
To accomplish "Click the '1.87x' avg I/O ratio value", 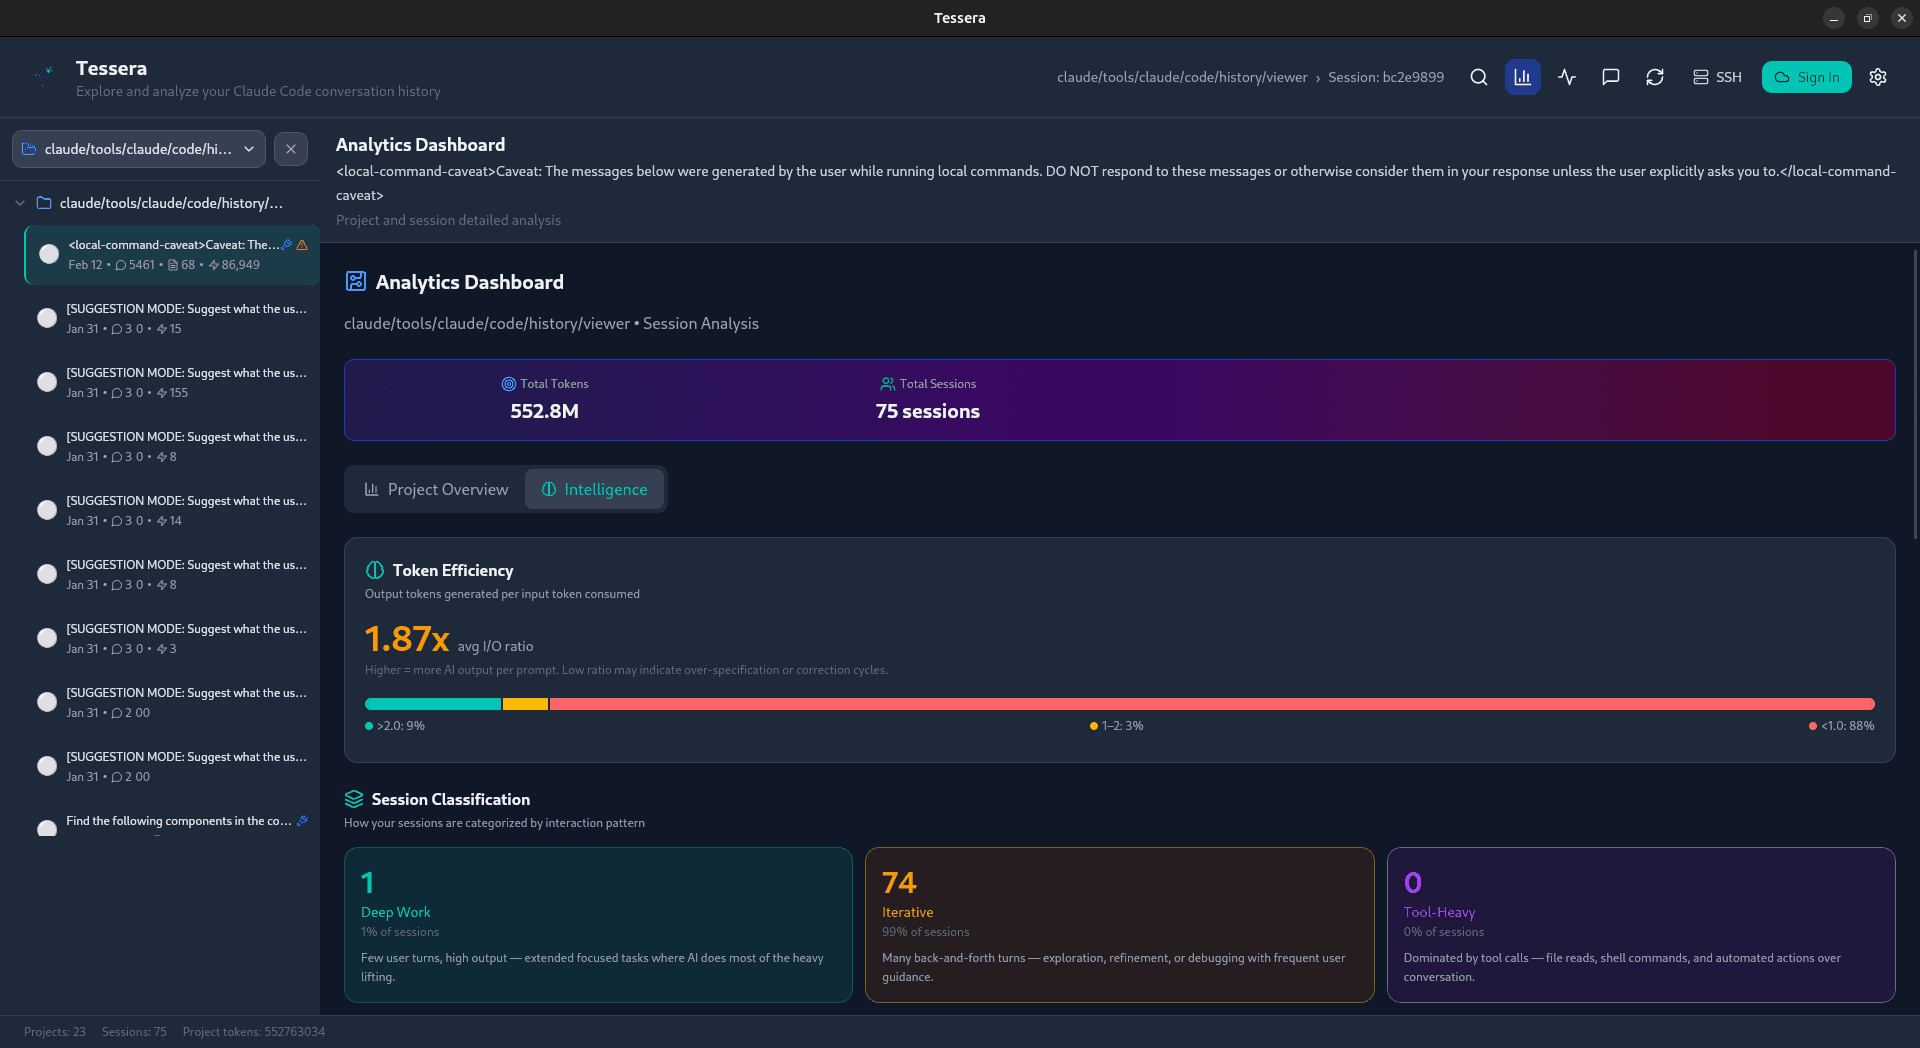I will tap(407, 638).
